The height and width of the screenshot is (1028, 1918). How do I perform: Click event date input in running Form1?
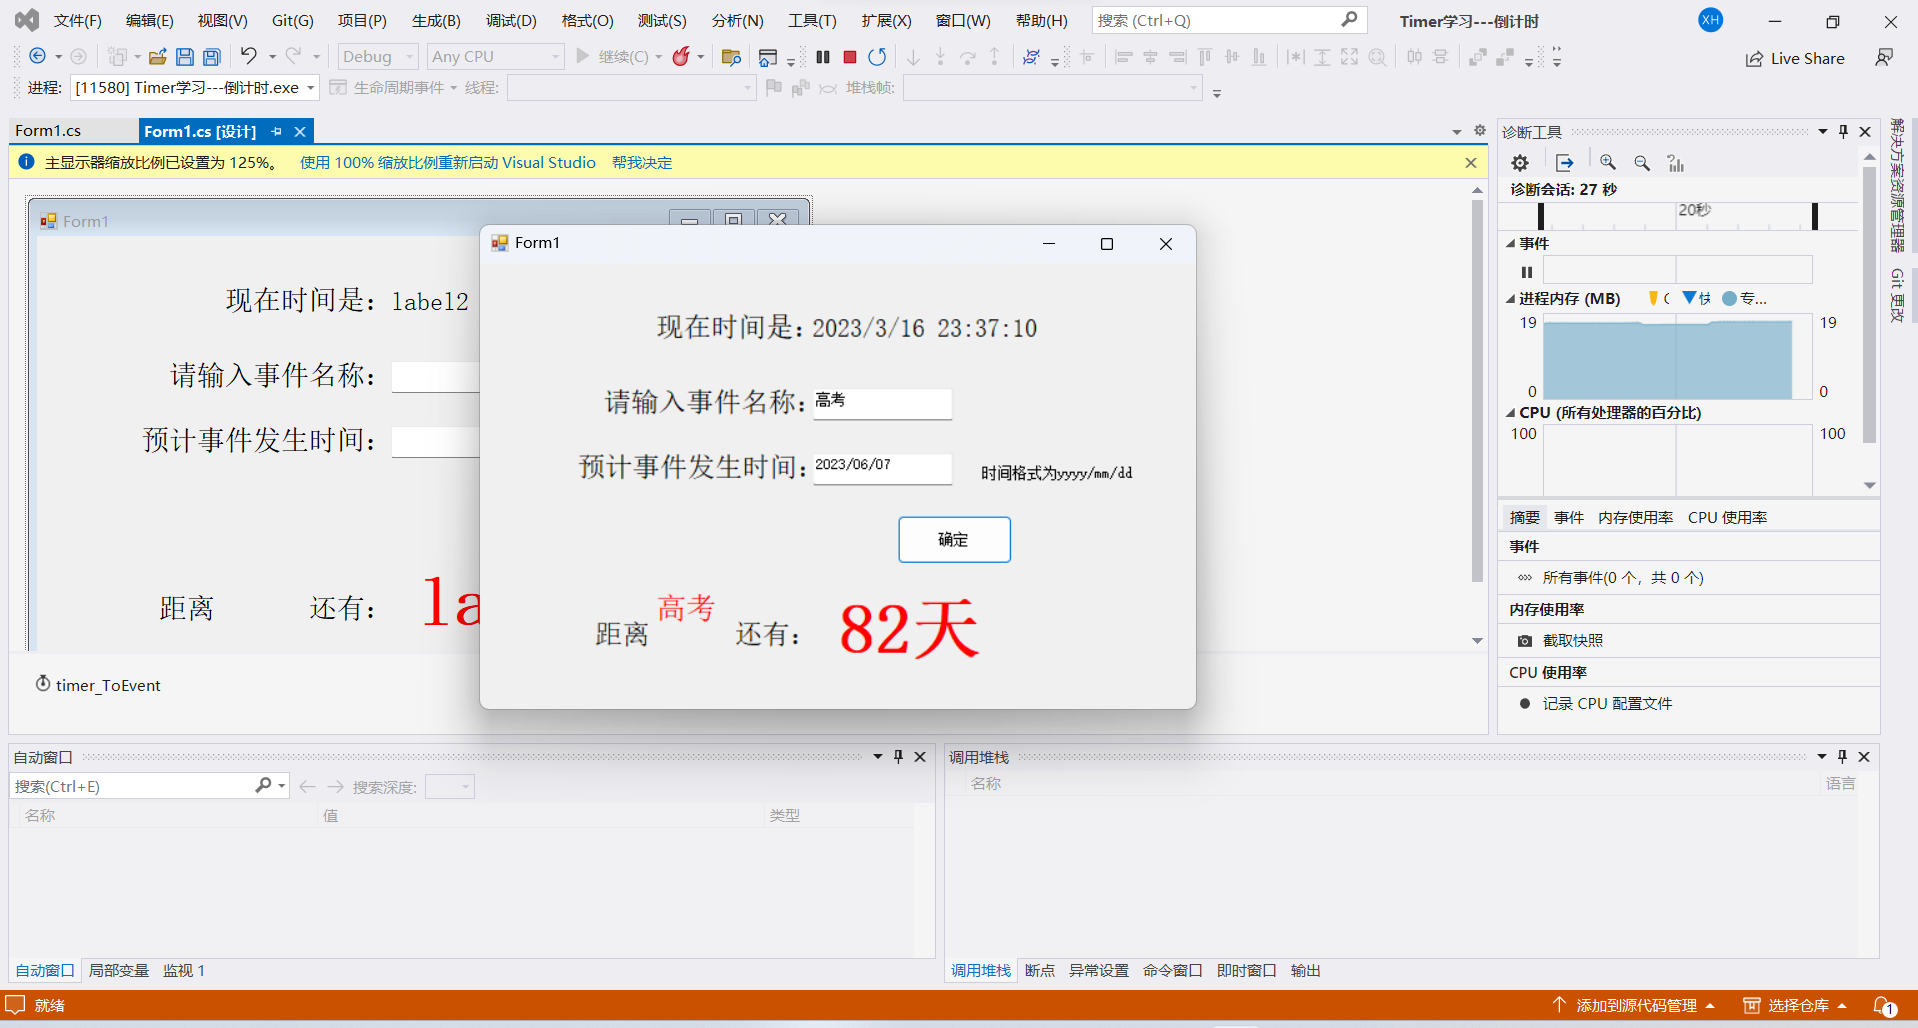882,467
